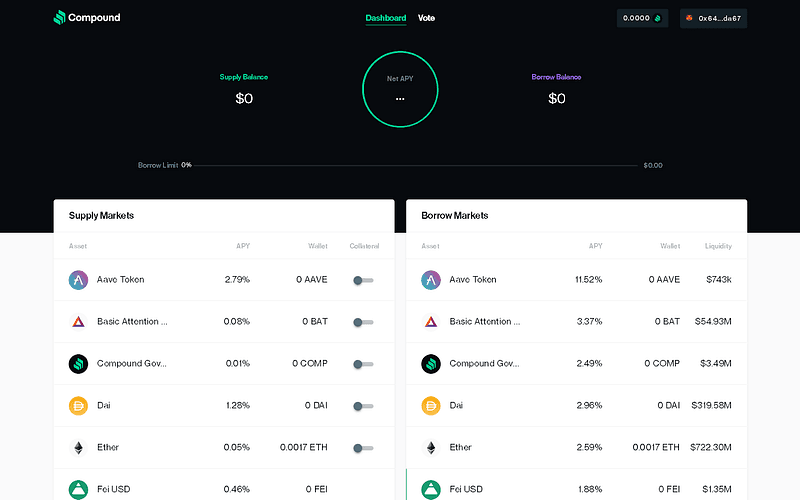The height and width of the screenshot is (500, 800).
Task: Select Aave Token 2.79% supply APY
Action: pos(237,280)
